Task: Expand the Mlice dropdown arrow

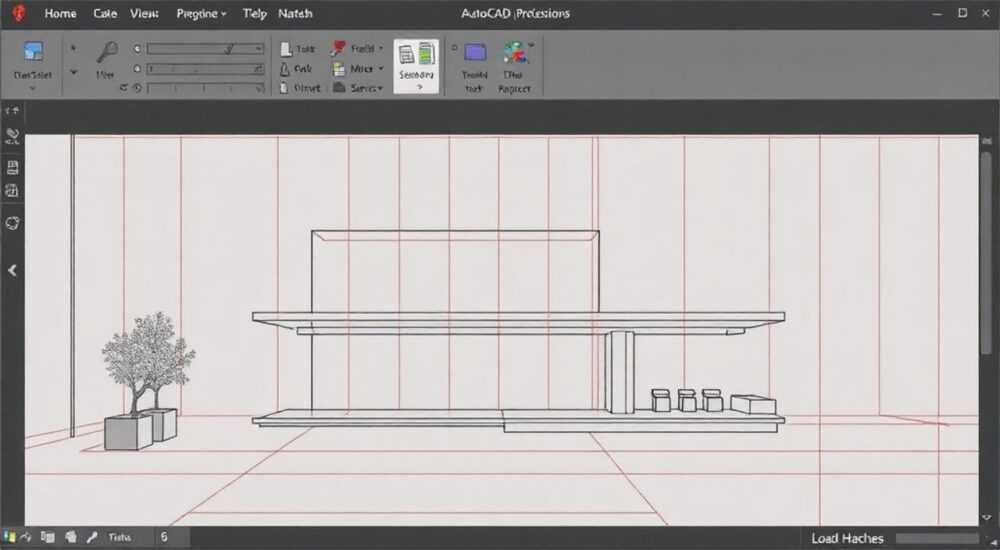Action: [x=381, y=68]
